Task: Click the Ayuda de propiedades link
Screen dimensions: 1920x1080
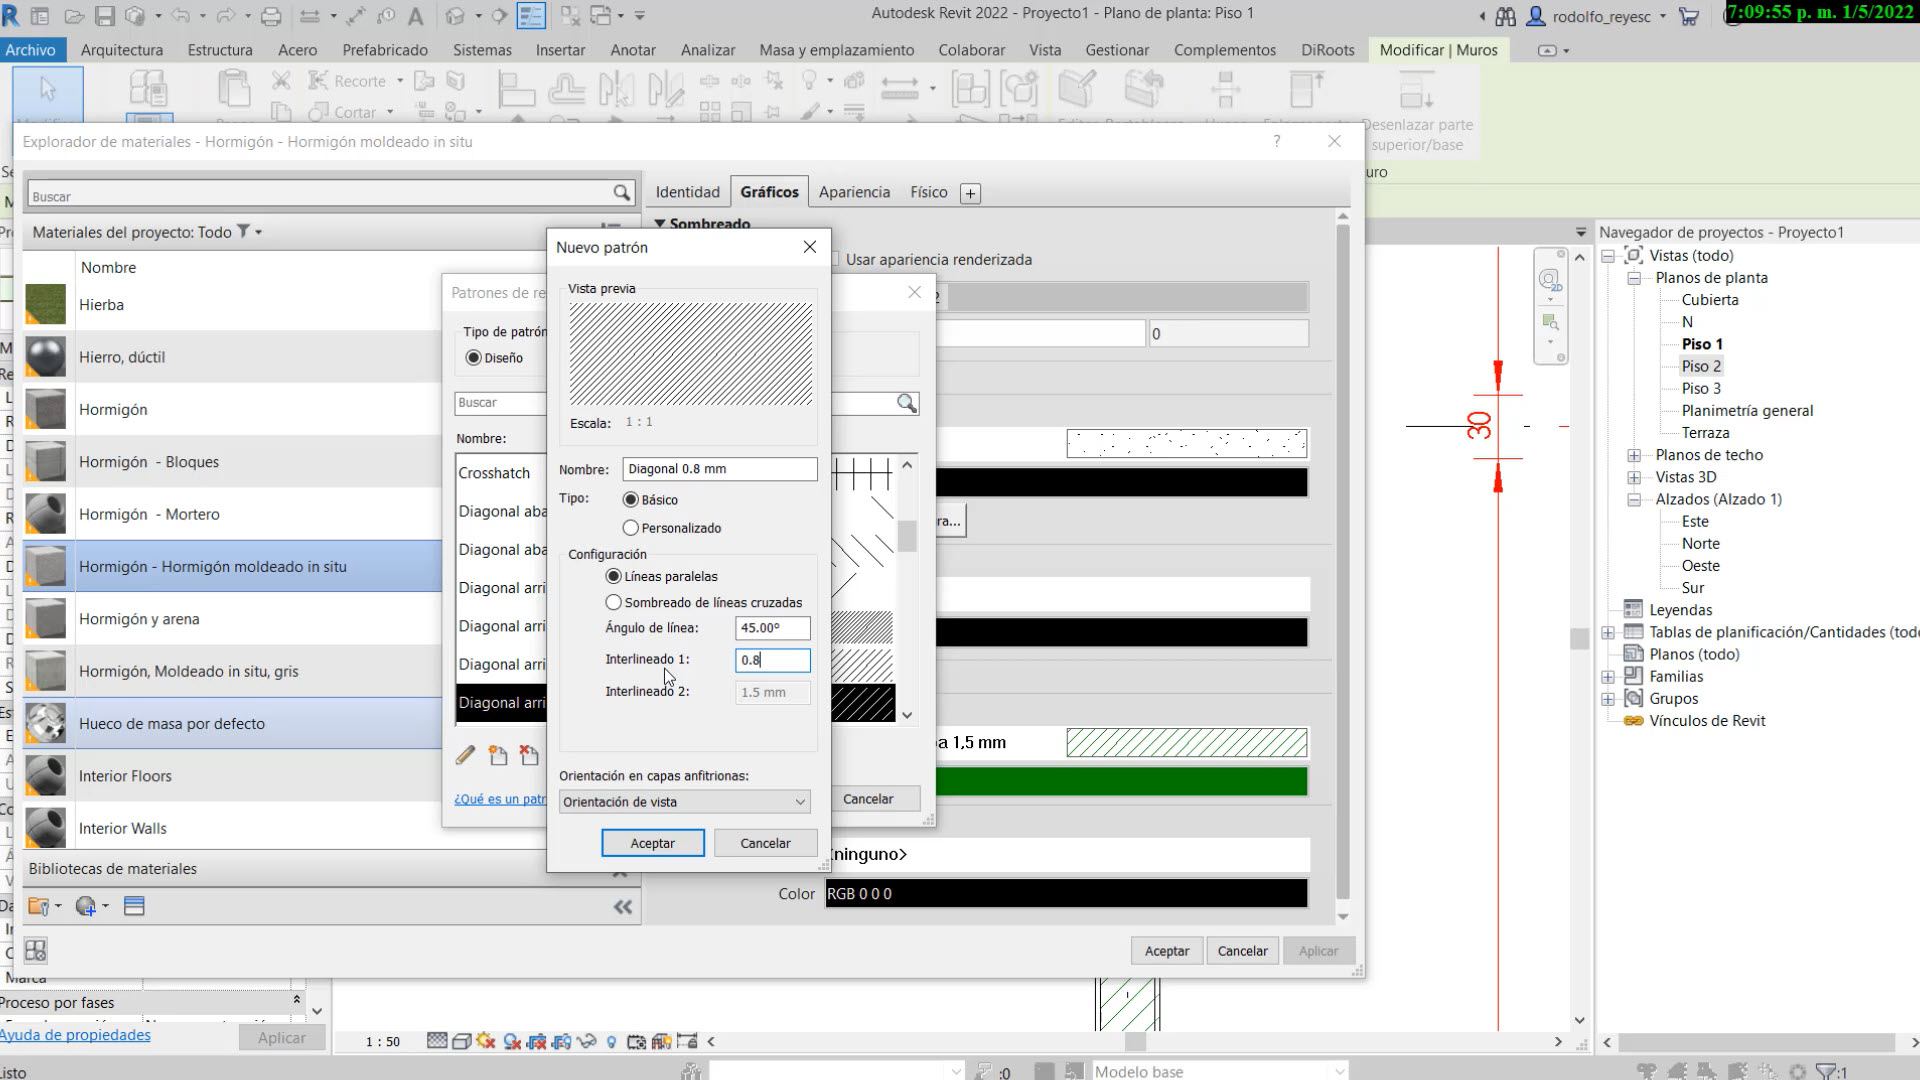Action: 75,1035
